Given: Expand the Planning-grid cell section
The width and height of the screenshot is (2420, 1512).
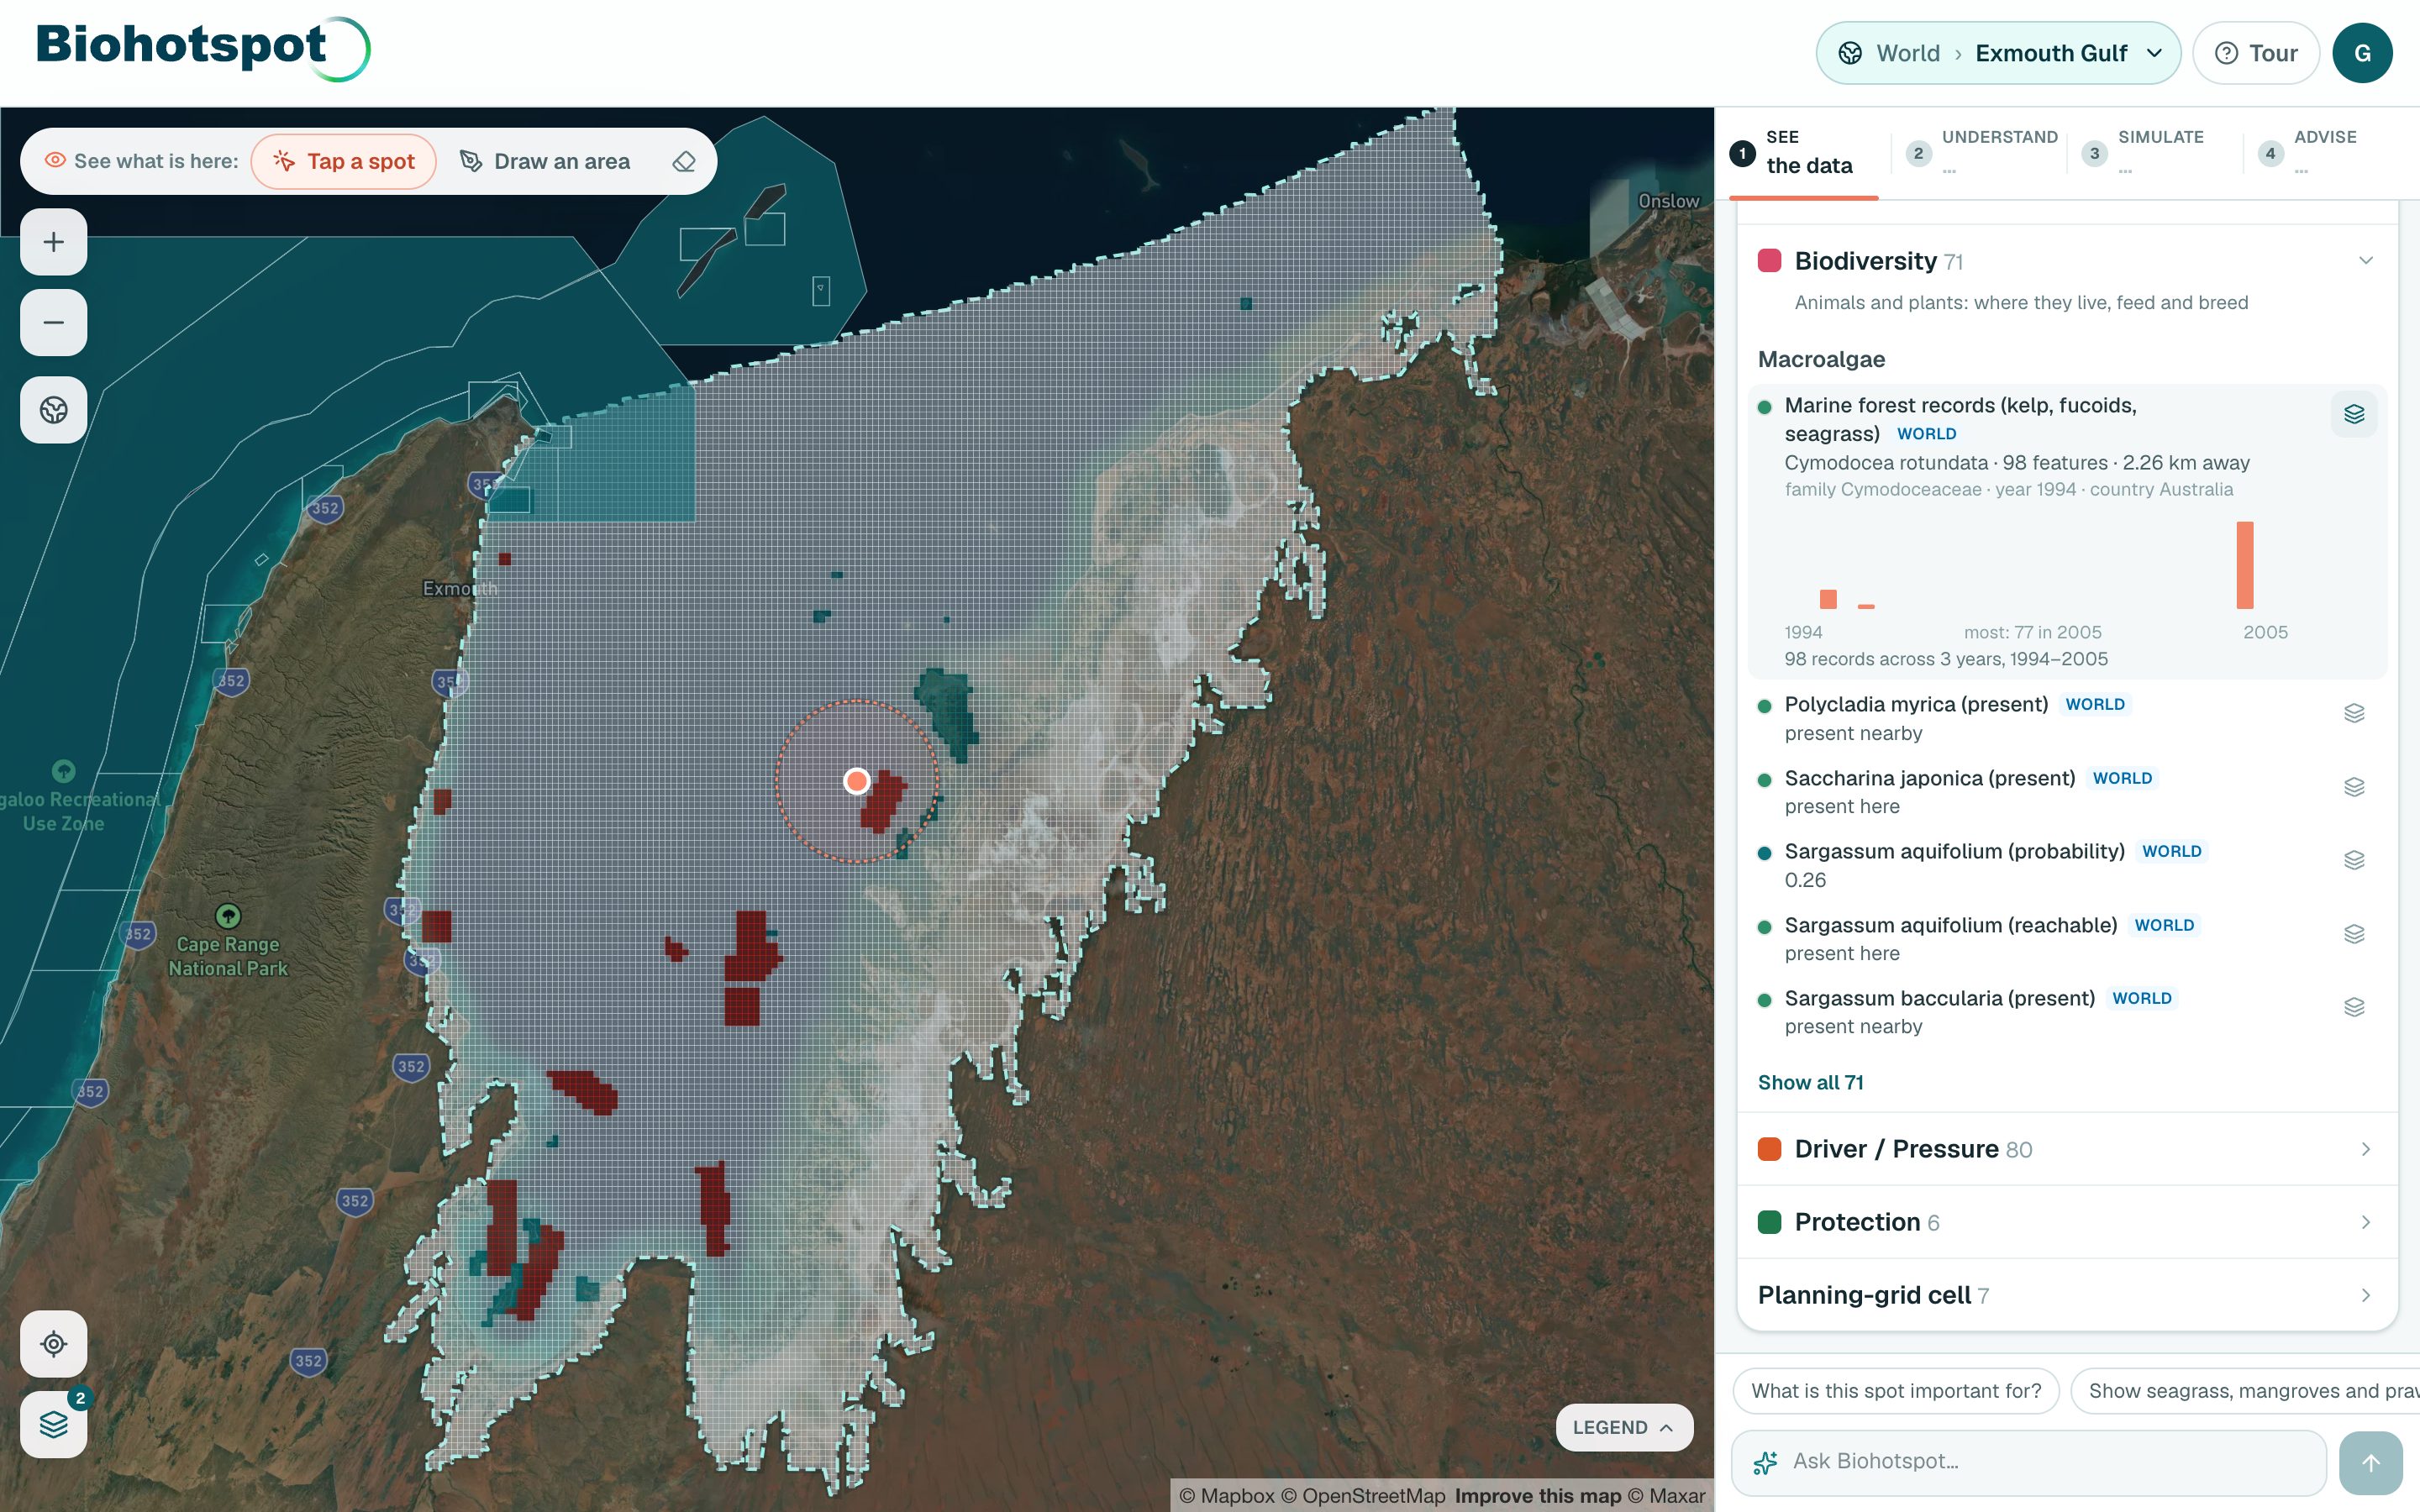Looking at the screenshot, I should (x=2067, y=1295).
